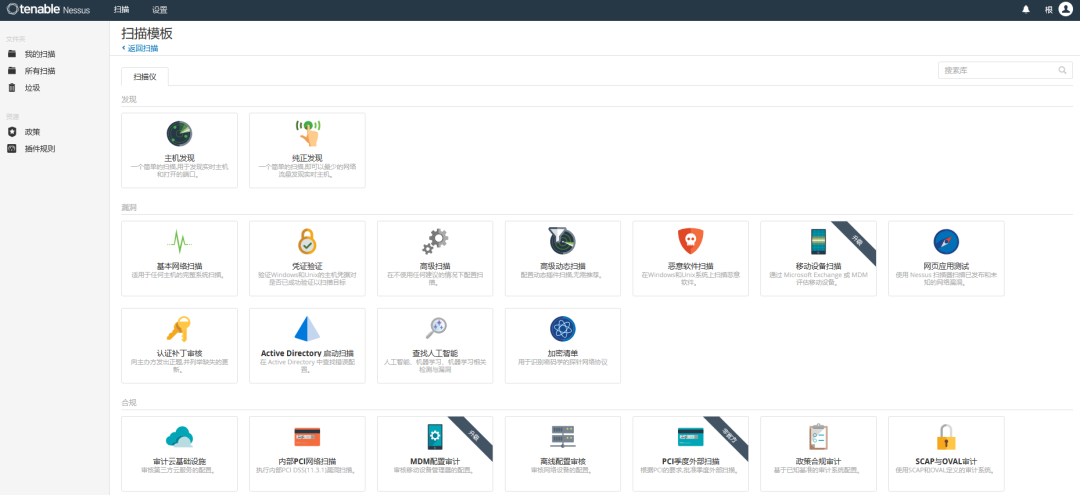Click the 加密清单 template title
Screen dimensions: 1080x495
pos(563,352)
